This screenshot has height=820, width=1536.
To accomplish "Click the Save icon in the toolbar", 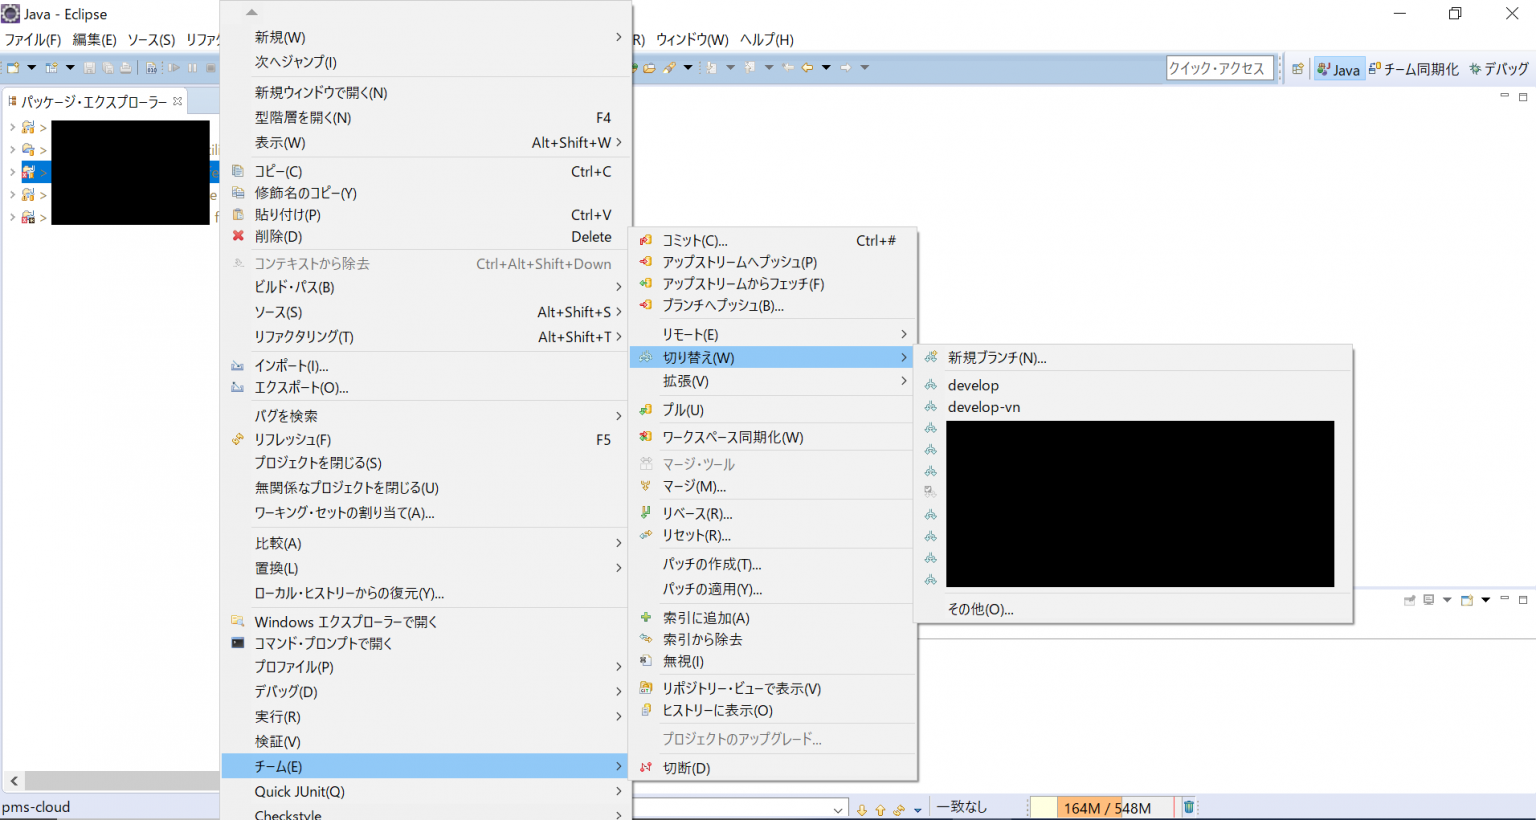I will [90, 67].
